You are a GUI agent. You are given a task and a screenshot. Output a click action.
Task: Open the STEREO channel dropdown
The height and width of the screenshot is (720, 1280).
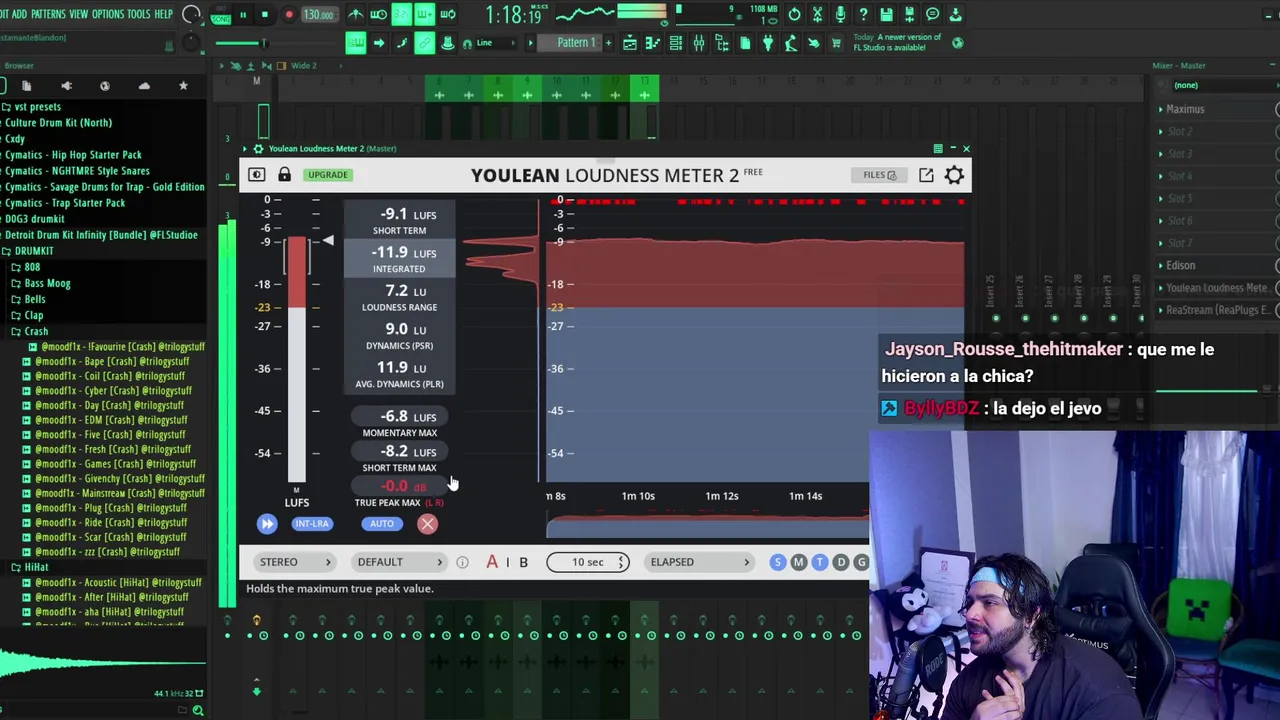point(294,562)
